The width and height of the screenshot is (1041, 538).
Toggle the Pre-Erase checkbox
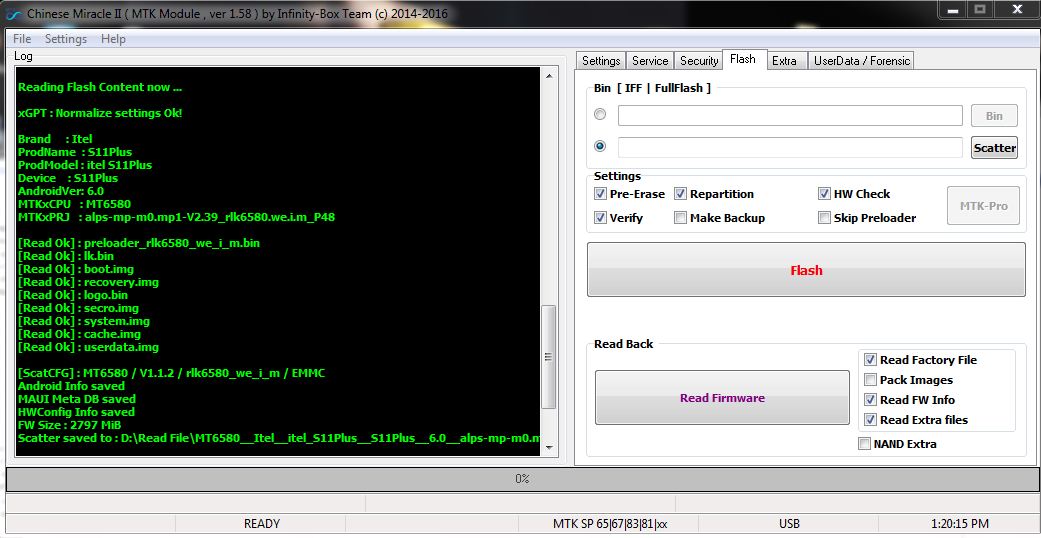pyautogui.click(x=600, y=194)
